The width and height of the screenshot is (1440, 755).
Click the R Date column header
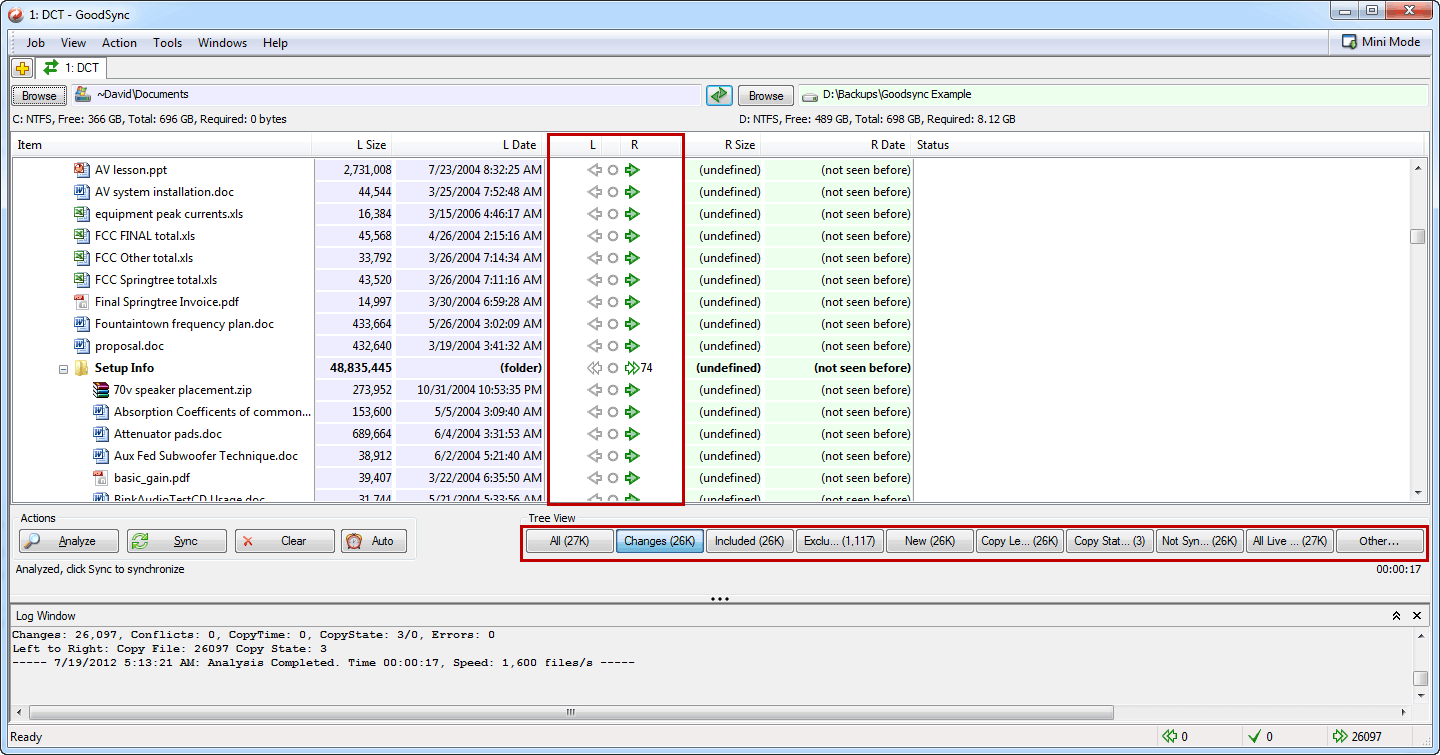click(836, 145)
